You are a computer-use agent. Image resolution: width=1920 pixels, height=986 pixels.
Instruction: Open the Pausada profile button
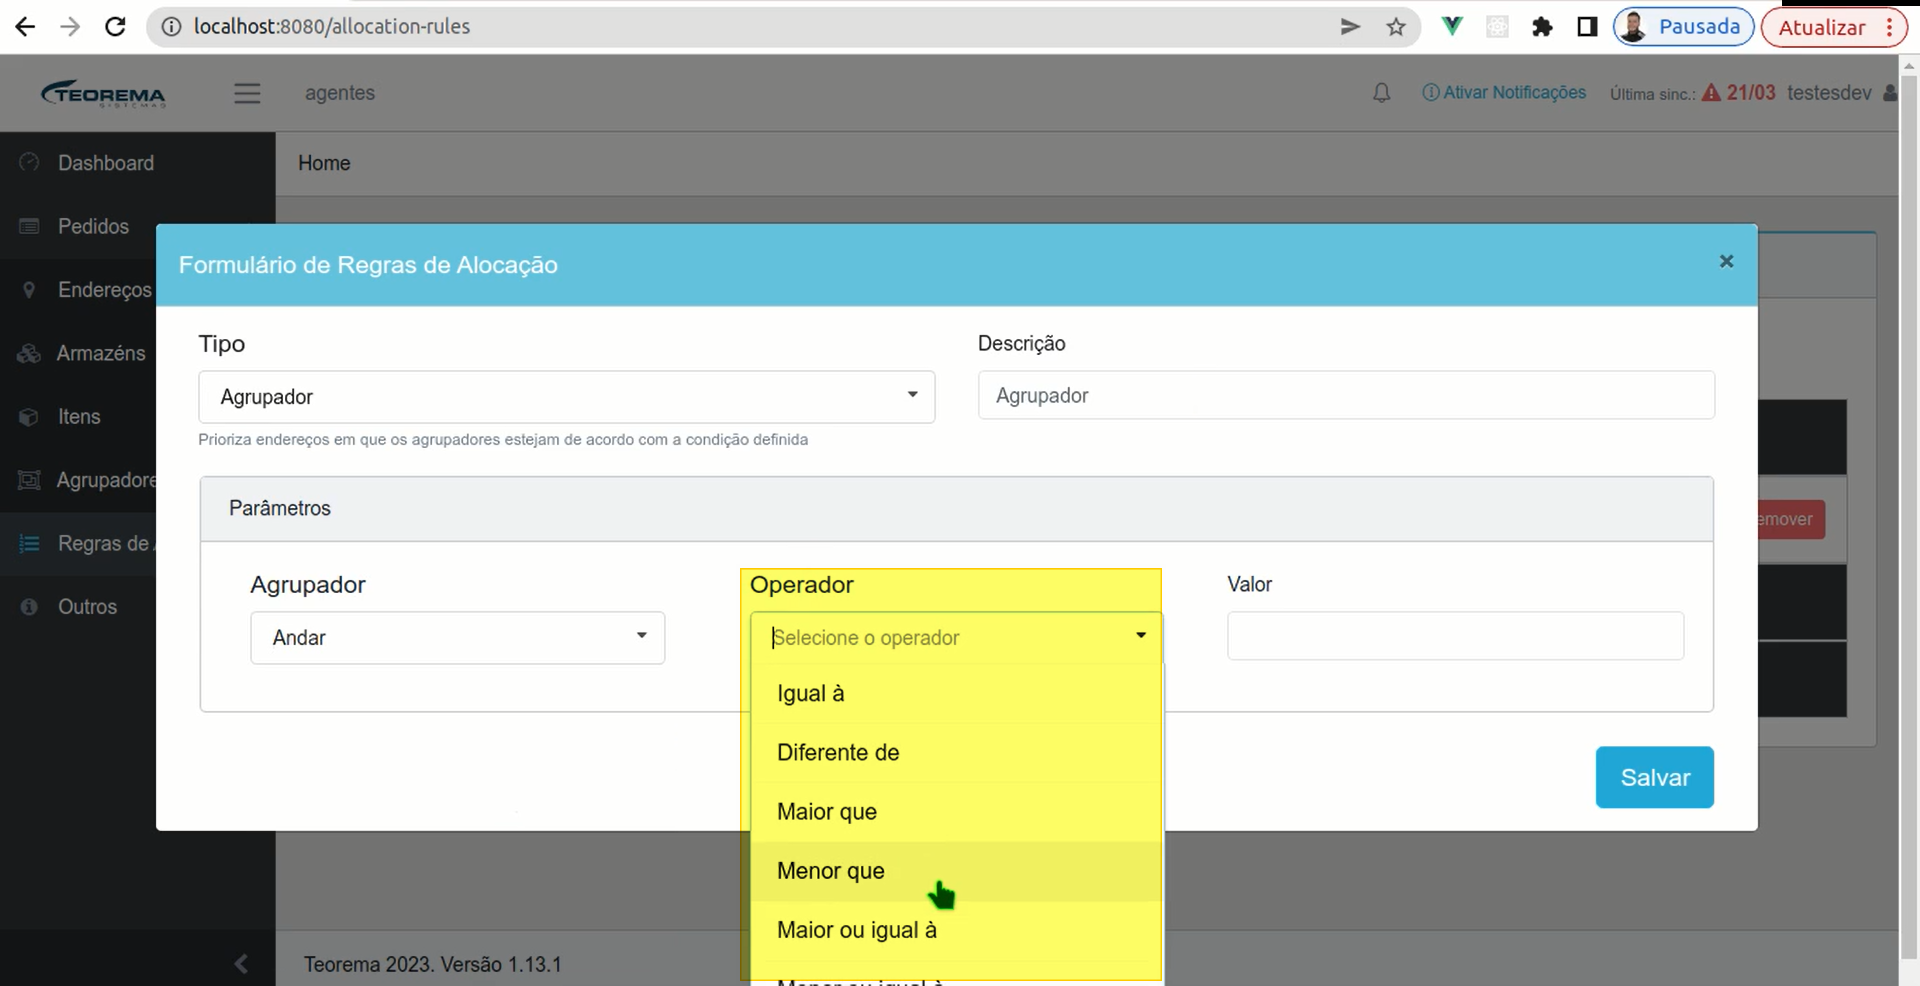pos(1684,27)
